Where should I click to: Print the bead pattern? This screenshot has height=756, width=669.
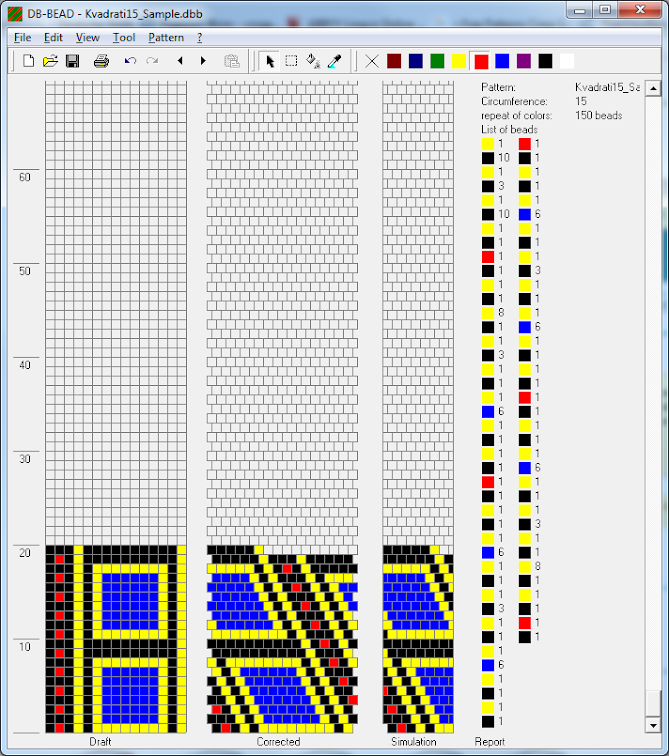point(101,61)
